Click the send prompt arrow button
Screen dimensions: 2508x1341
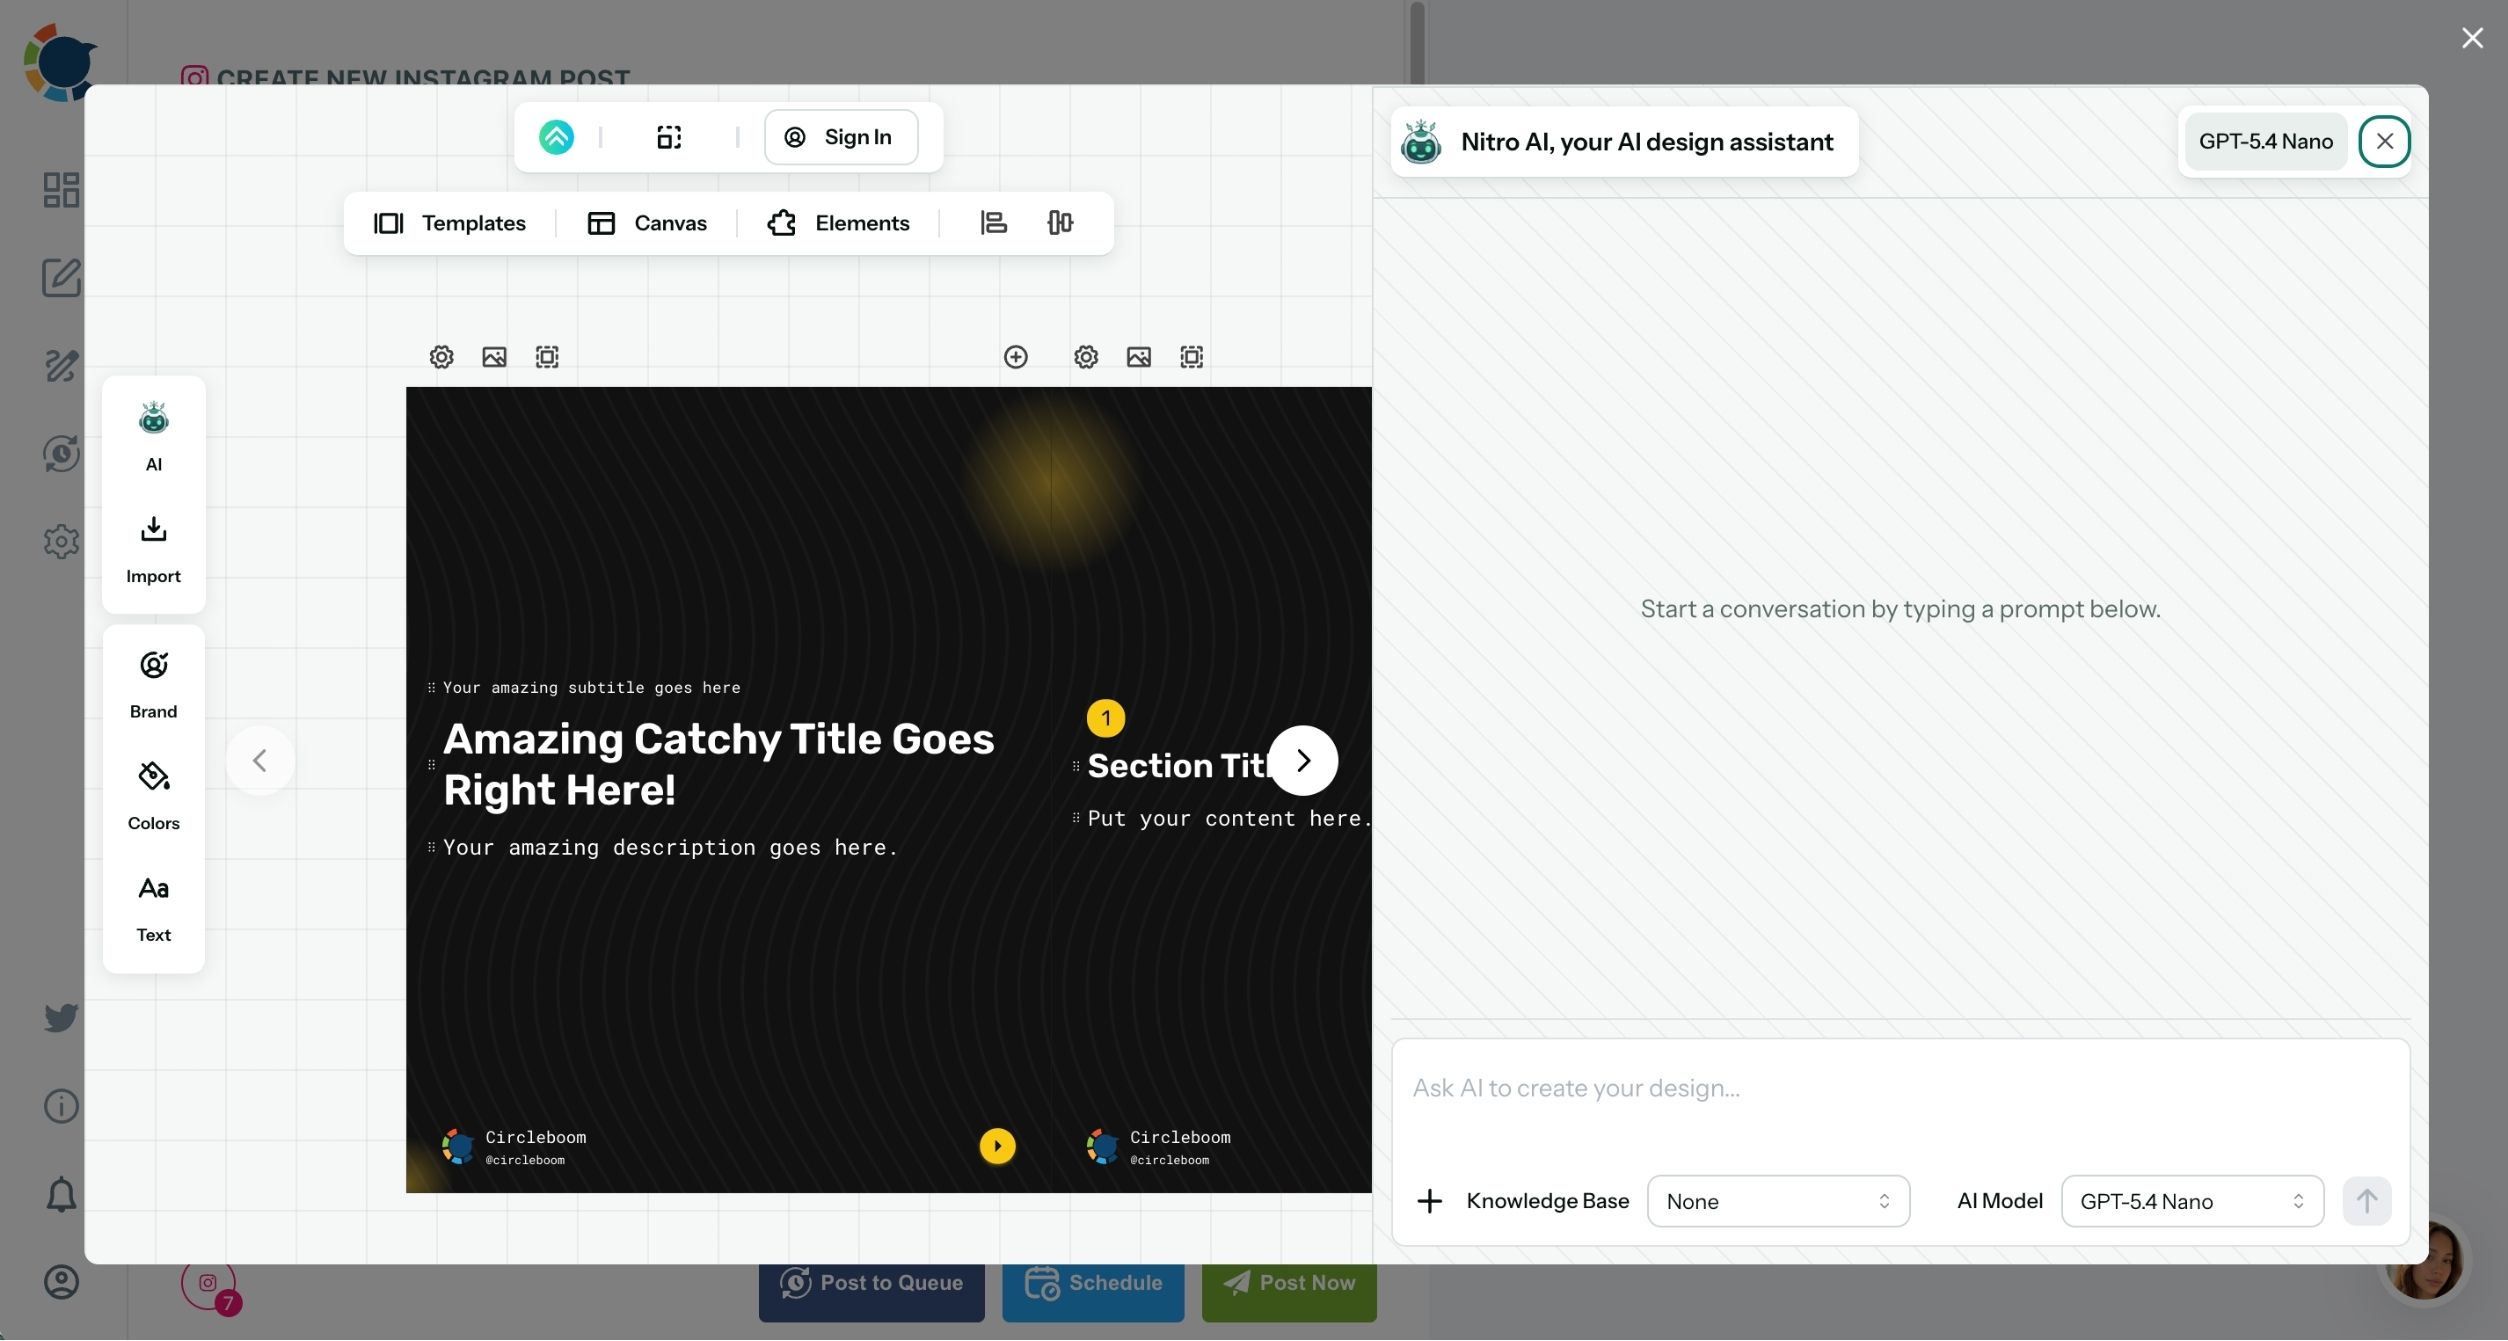click(x=2367, y=1201)
